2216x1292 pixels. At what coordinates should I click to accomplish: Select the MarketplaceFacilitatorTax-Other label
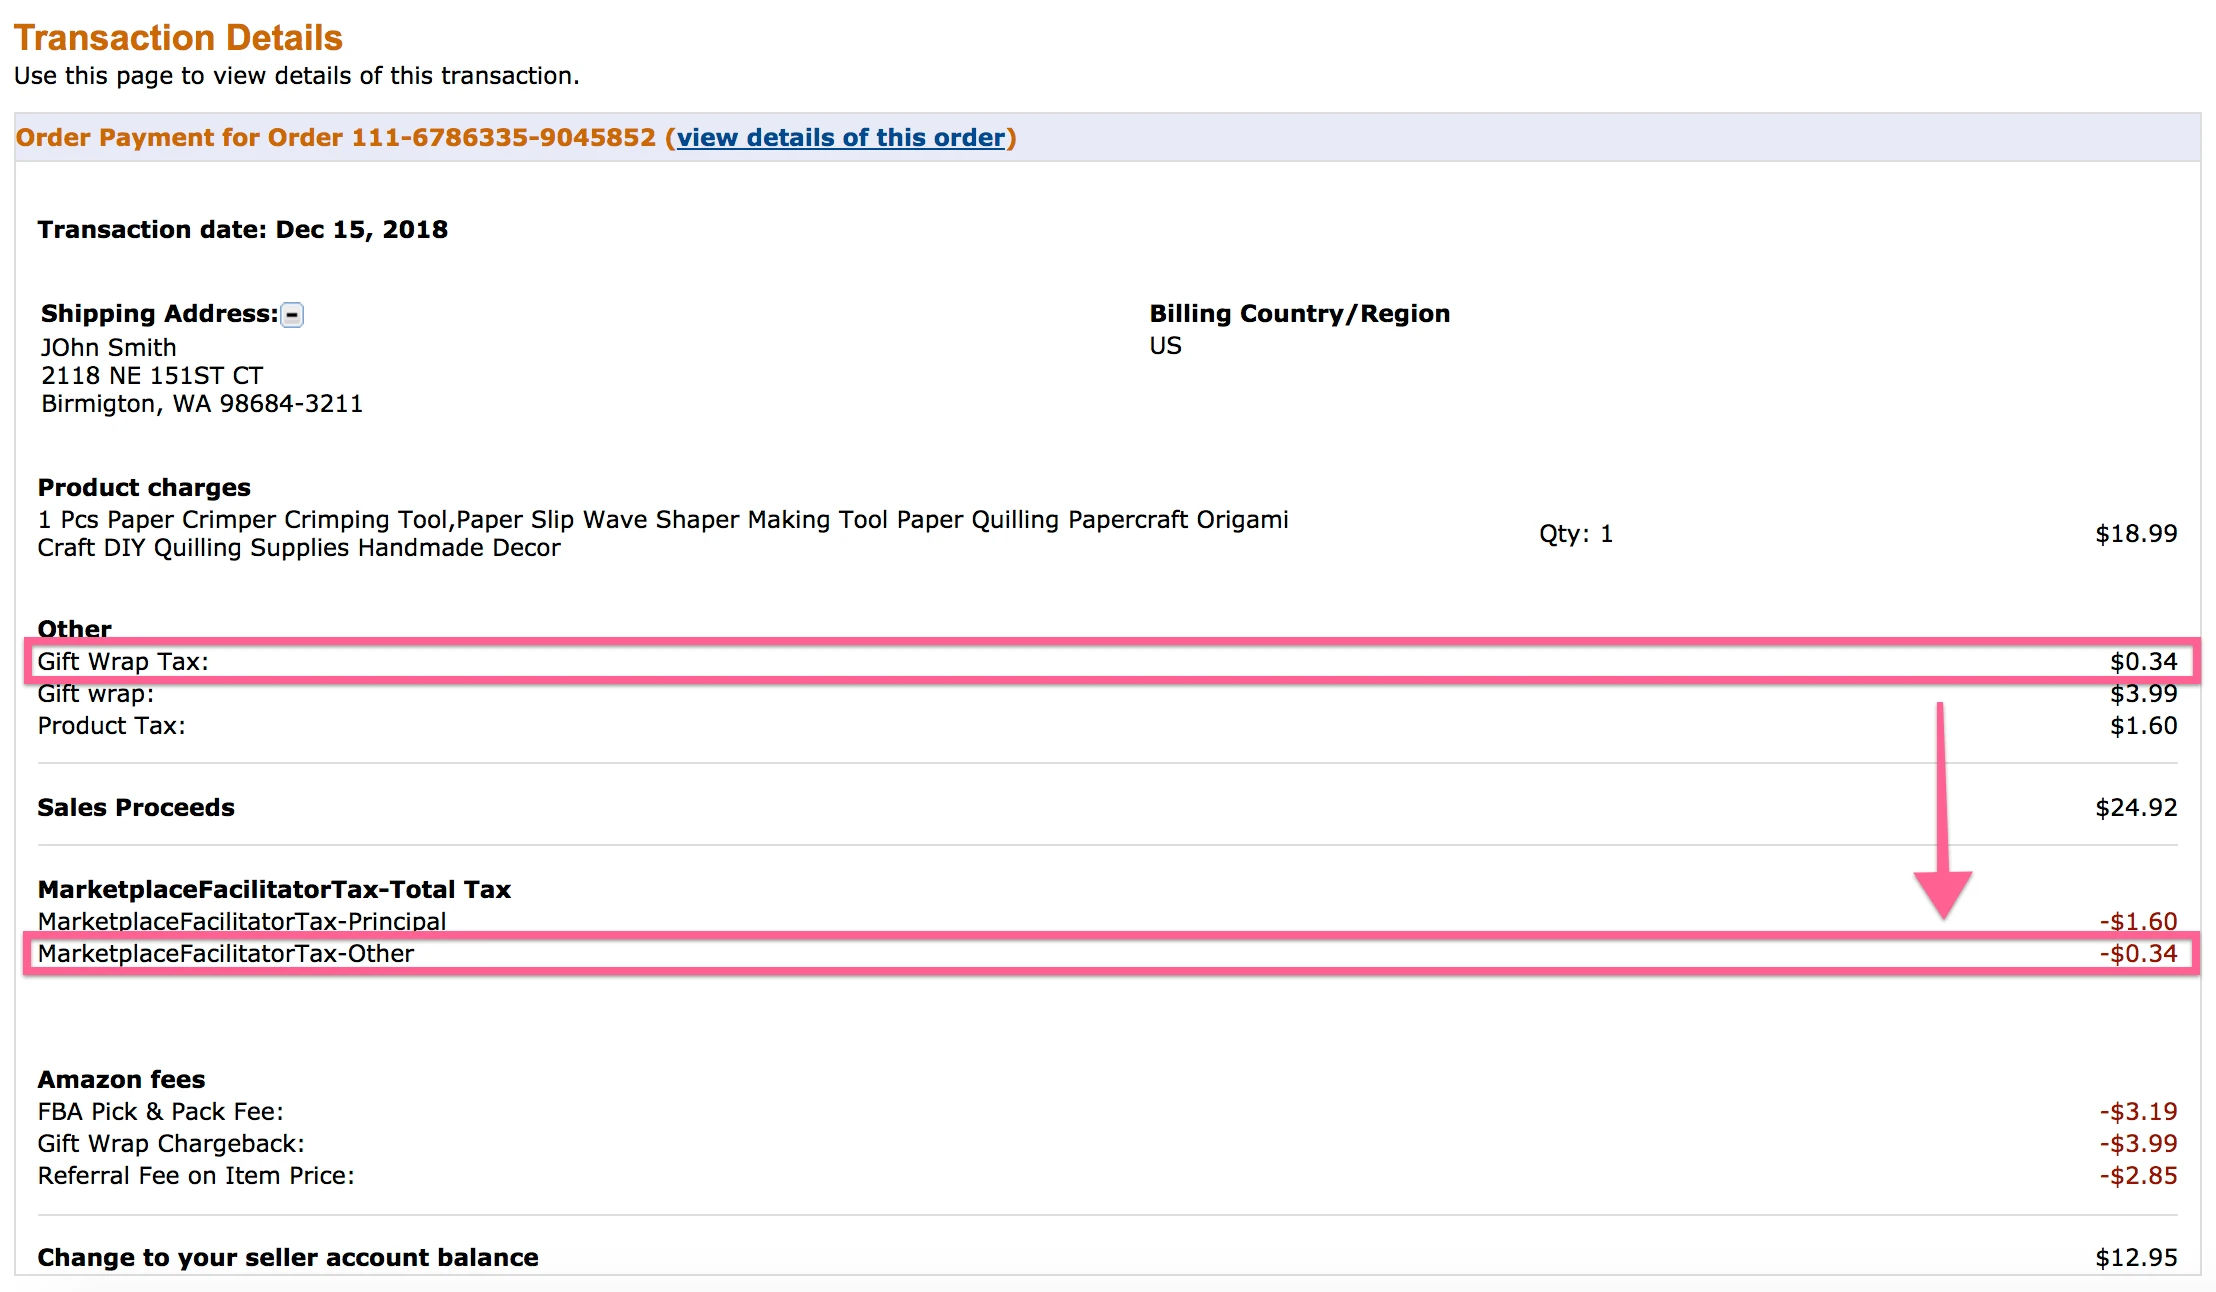[226, 954]
